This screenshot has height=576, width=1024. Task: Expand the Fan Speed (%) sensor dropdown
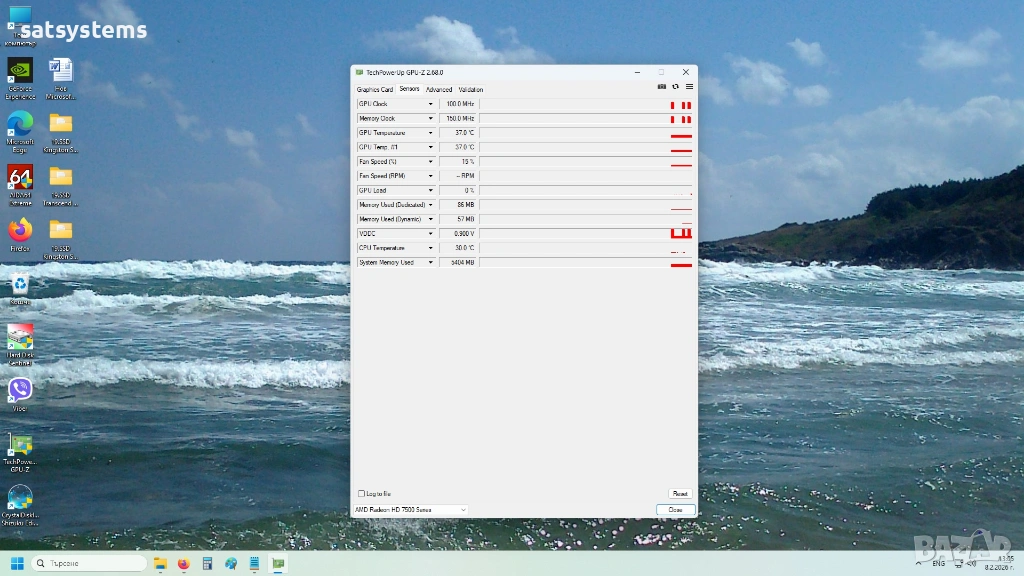pyautogui.click(x=431, y=162)
